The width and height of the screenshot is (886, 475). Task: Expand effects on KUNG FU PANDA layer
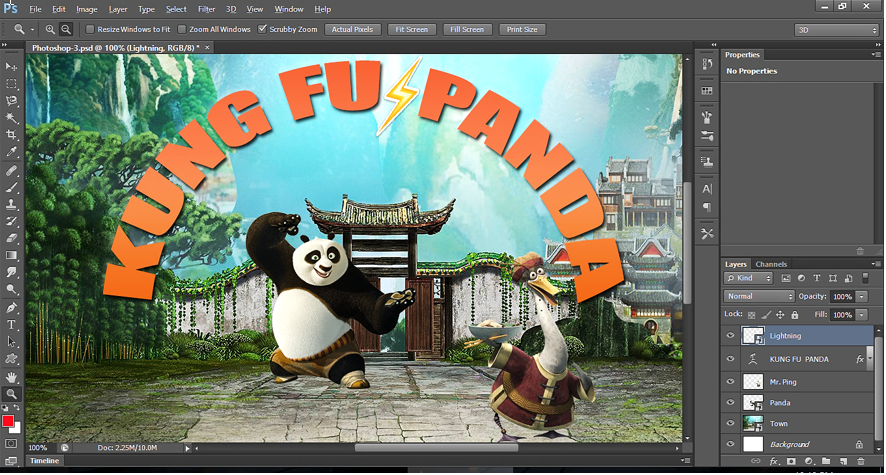[870, 359]
